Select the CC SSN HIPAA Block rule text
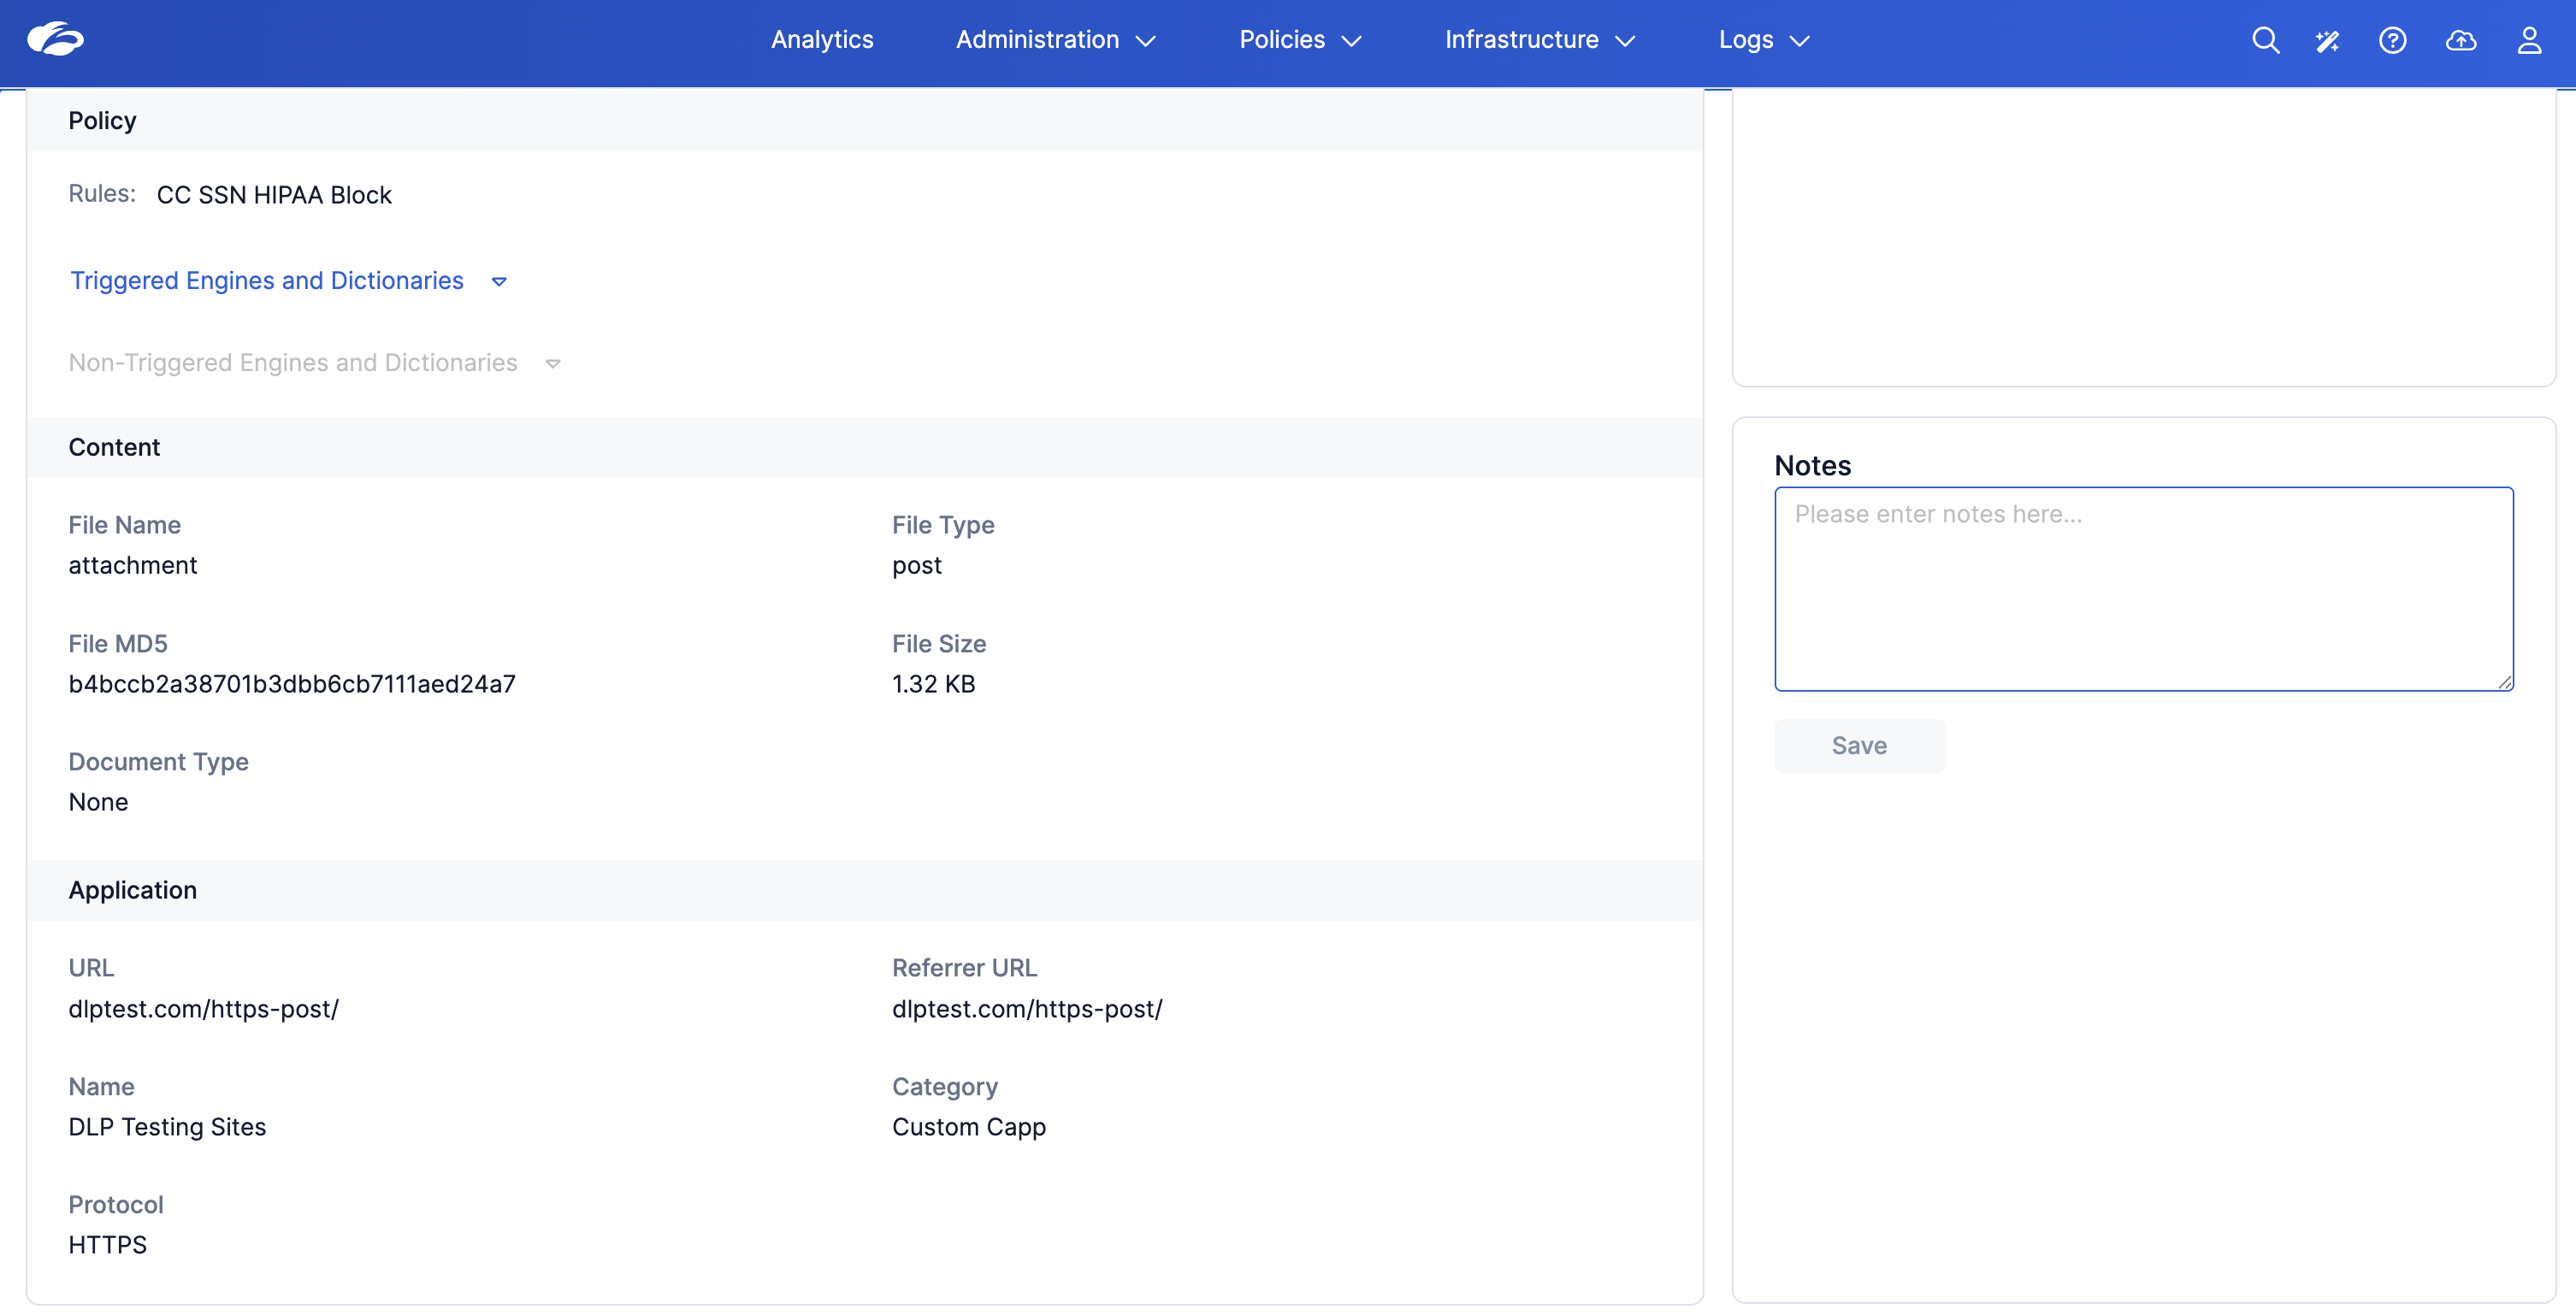The image size is (2576, 1315). [274, 195]
